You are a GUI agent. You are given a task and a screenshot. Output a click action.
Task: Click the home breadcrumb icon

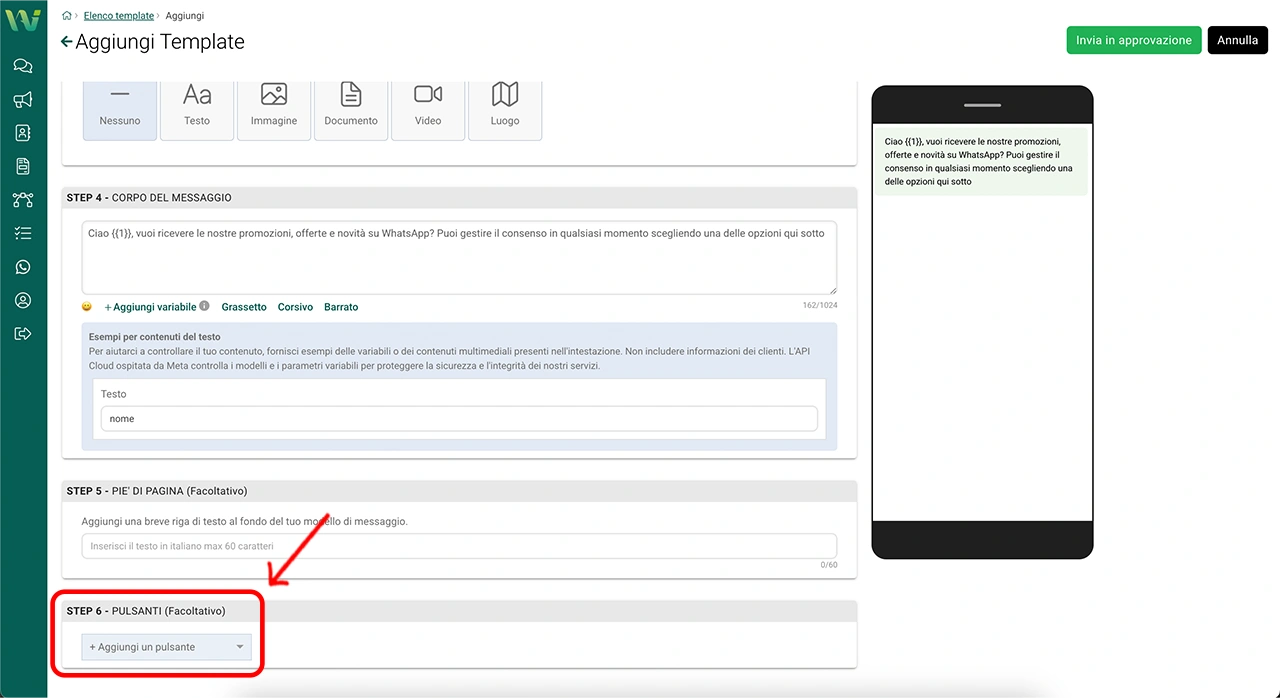tap(67, 16)
